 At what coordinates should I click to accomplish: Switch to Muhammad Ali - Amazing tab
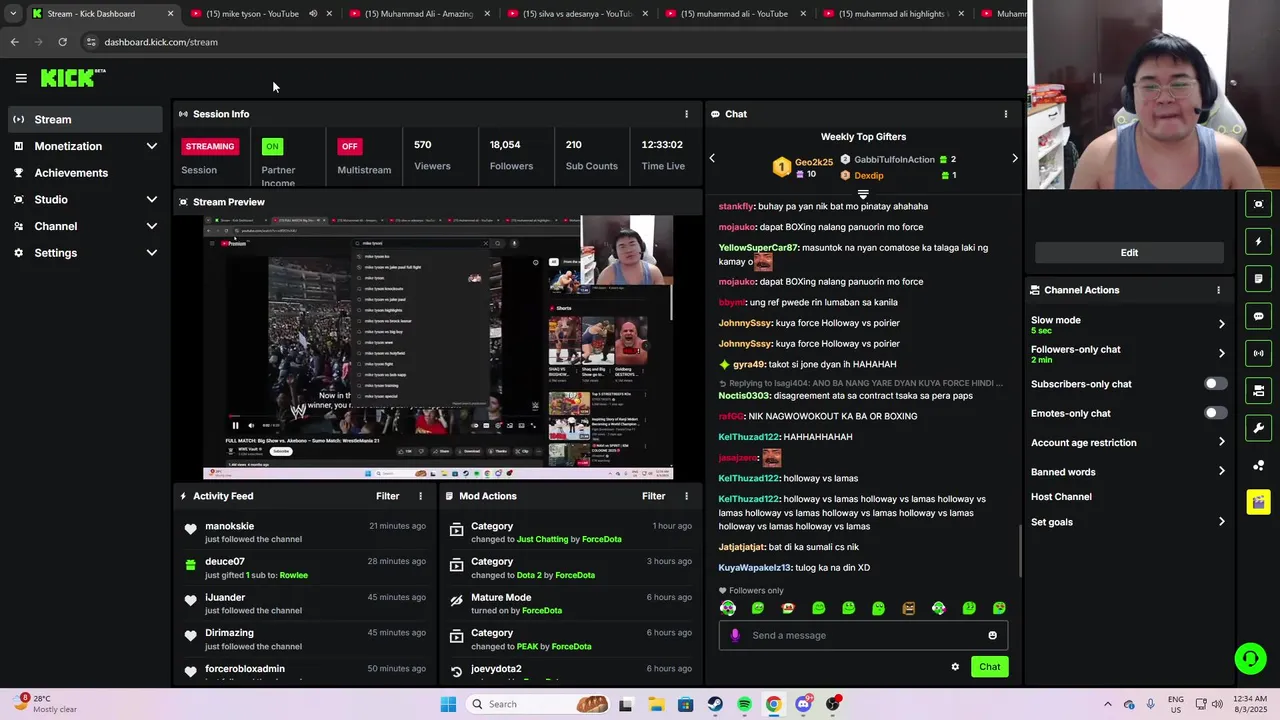pos(419,14)
